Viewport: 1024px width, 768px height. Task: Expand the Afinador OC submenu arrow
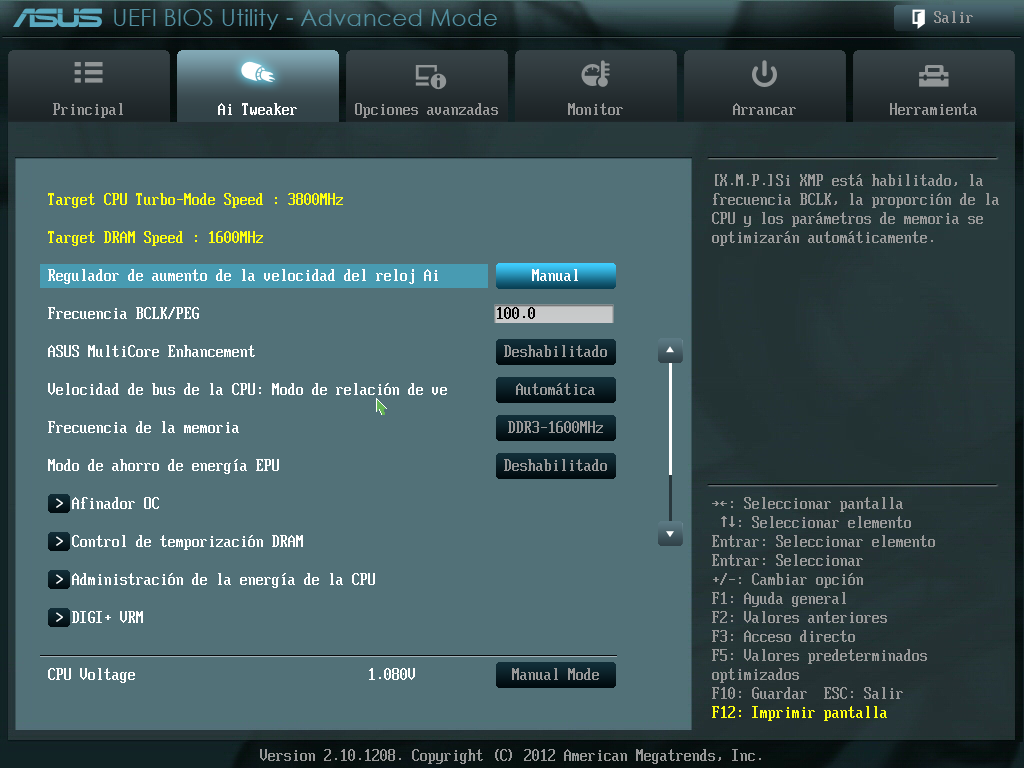pos(59,504)
